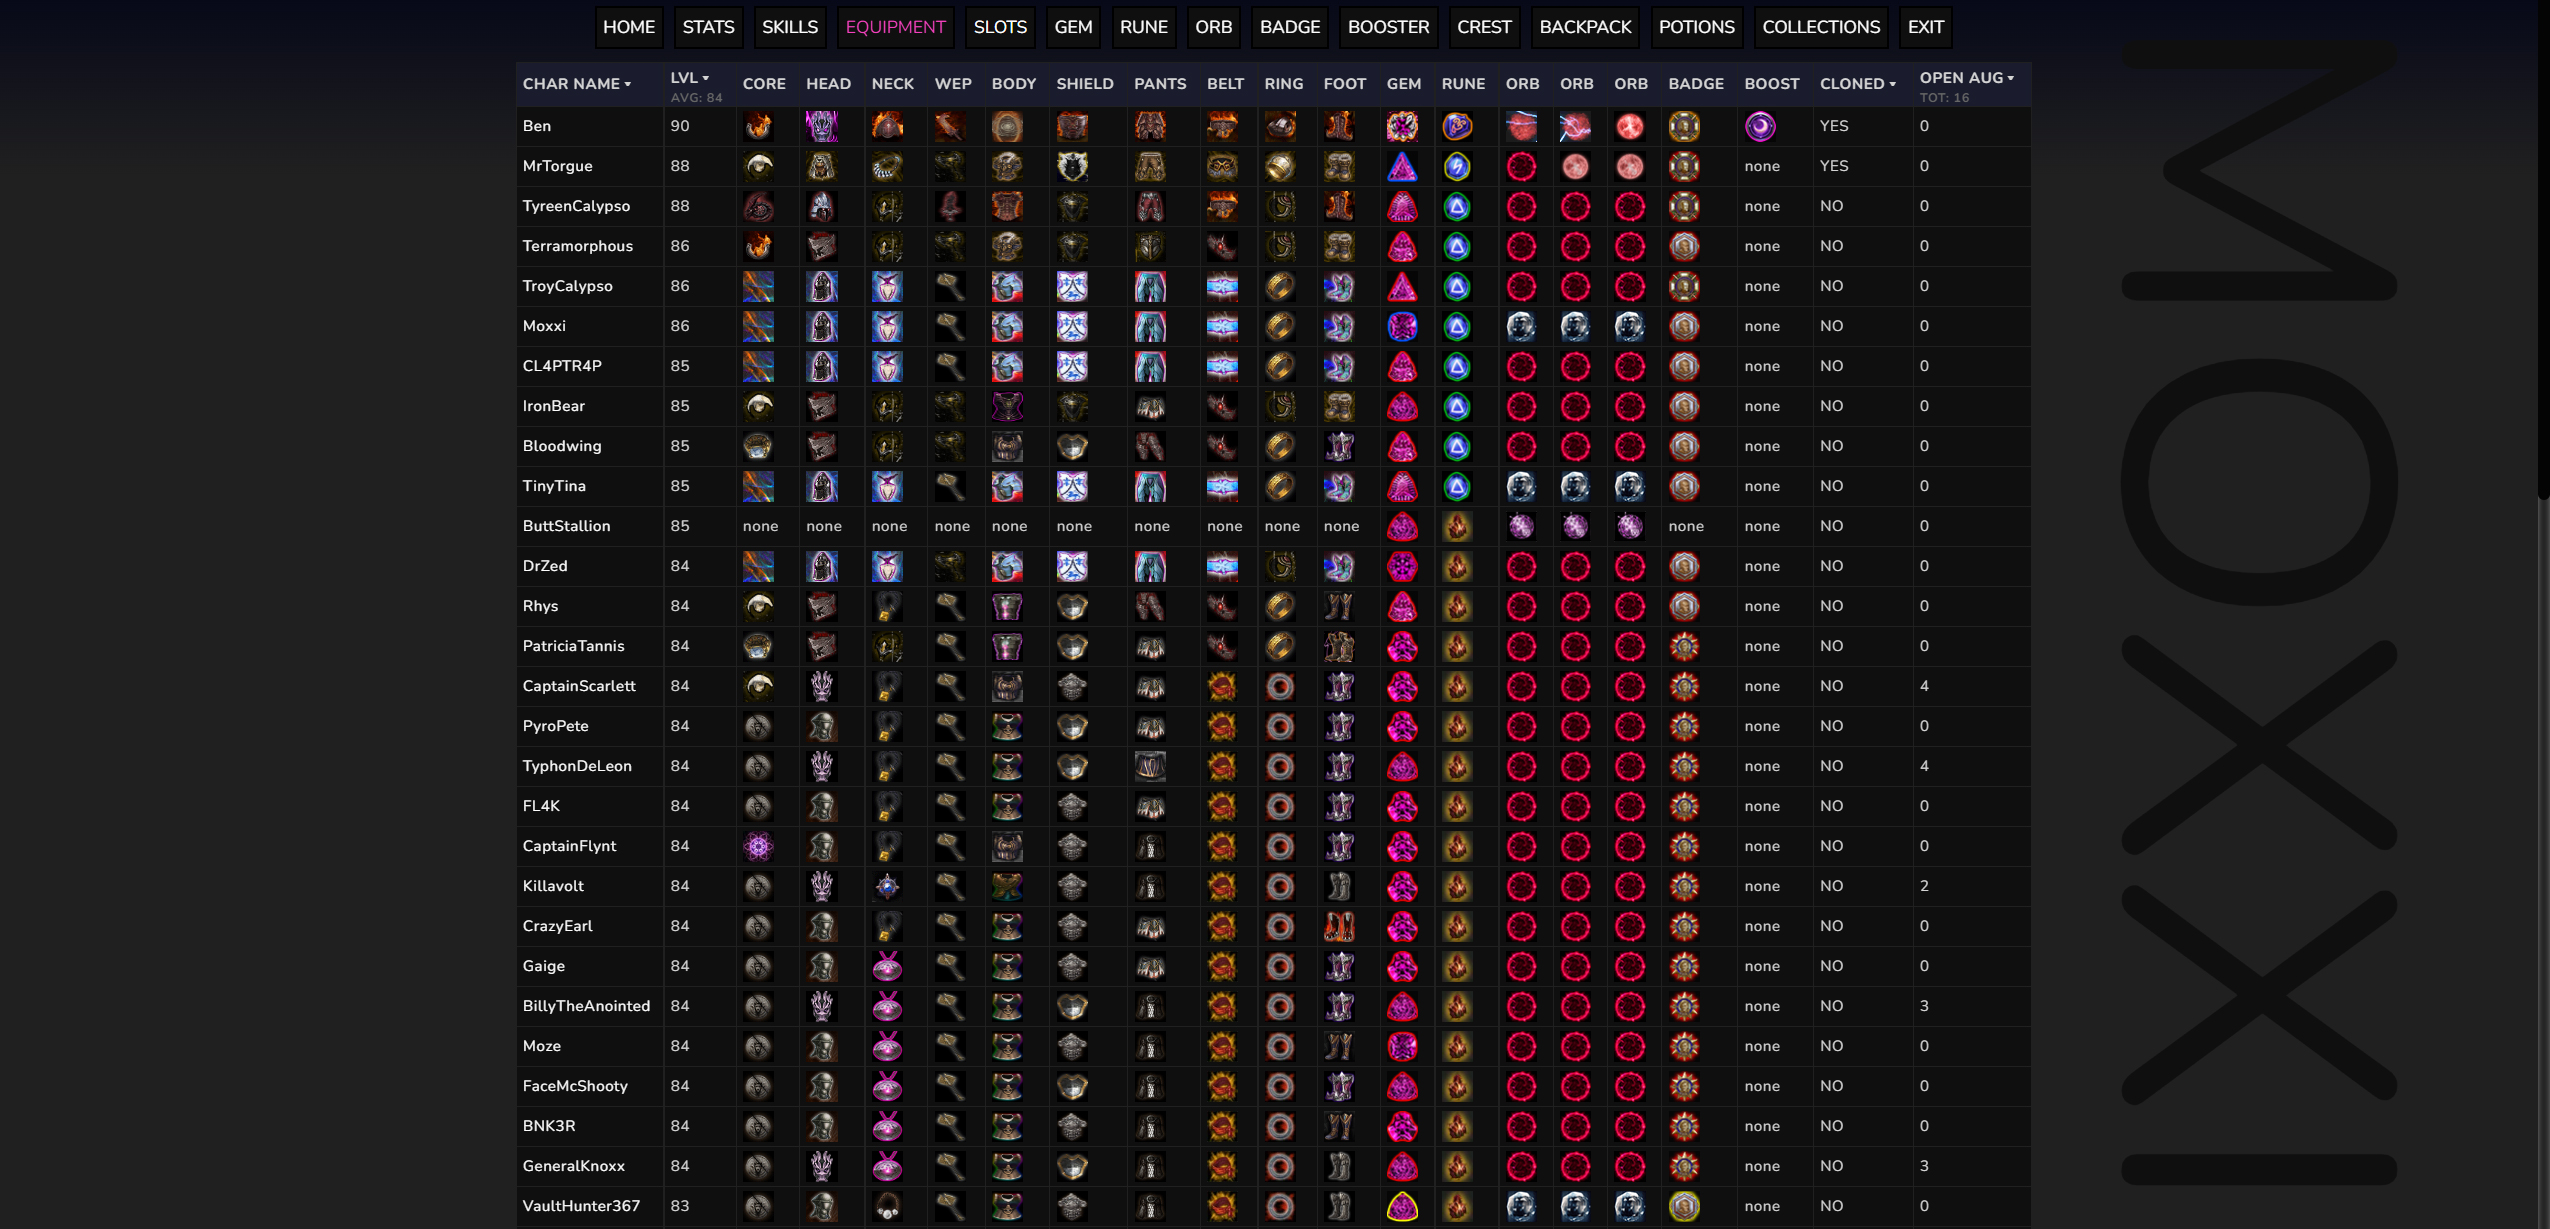Click CaptainScarlett's head item icon
The height and width of the screenshot is (1229, 2550).
pos(822,686)
